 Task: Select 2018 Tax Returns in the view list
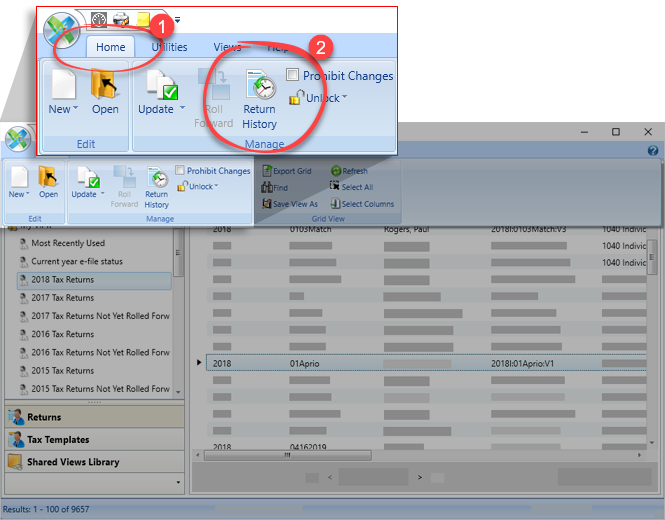62,280
